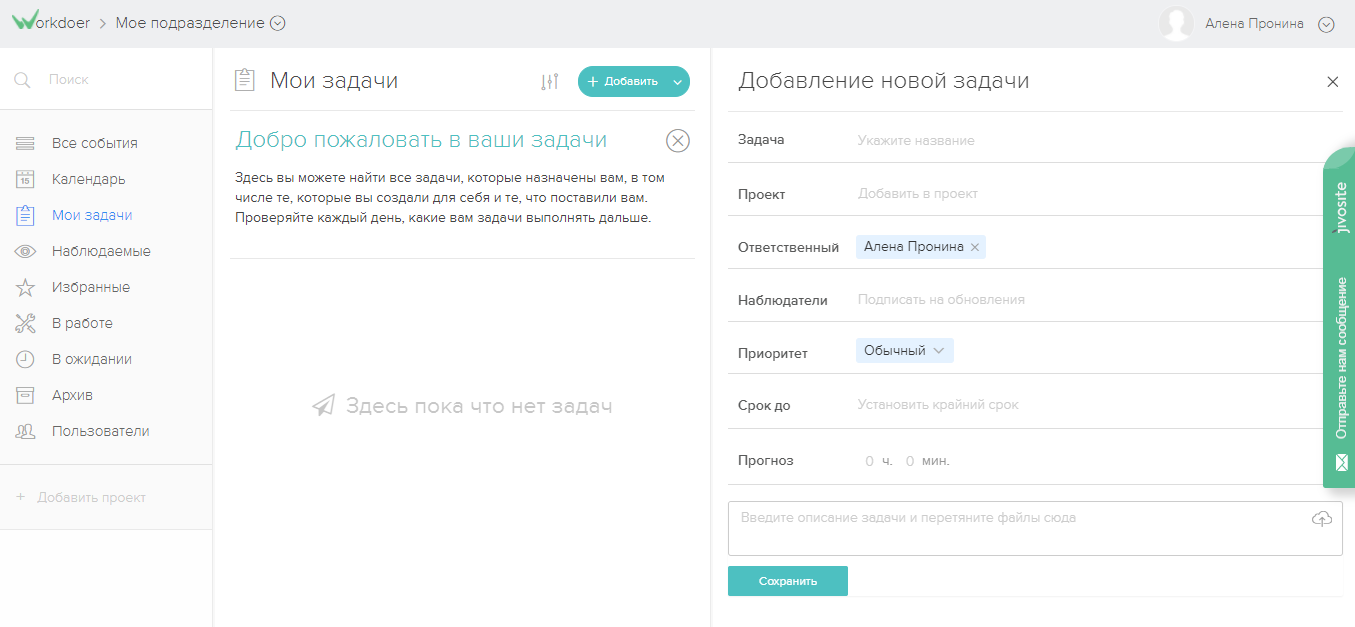Open the task filter sliders icon
Screen dimensions: 1355x627
[x=548, y=81]
